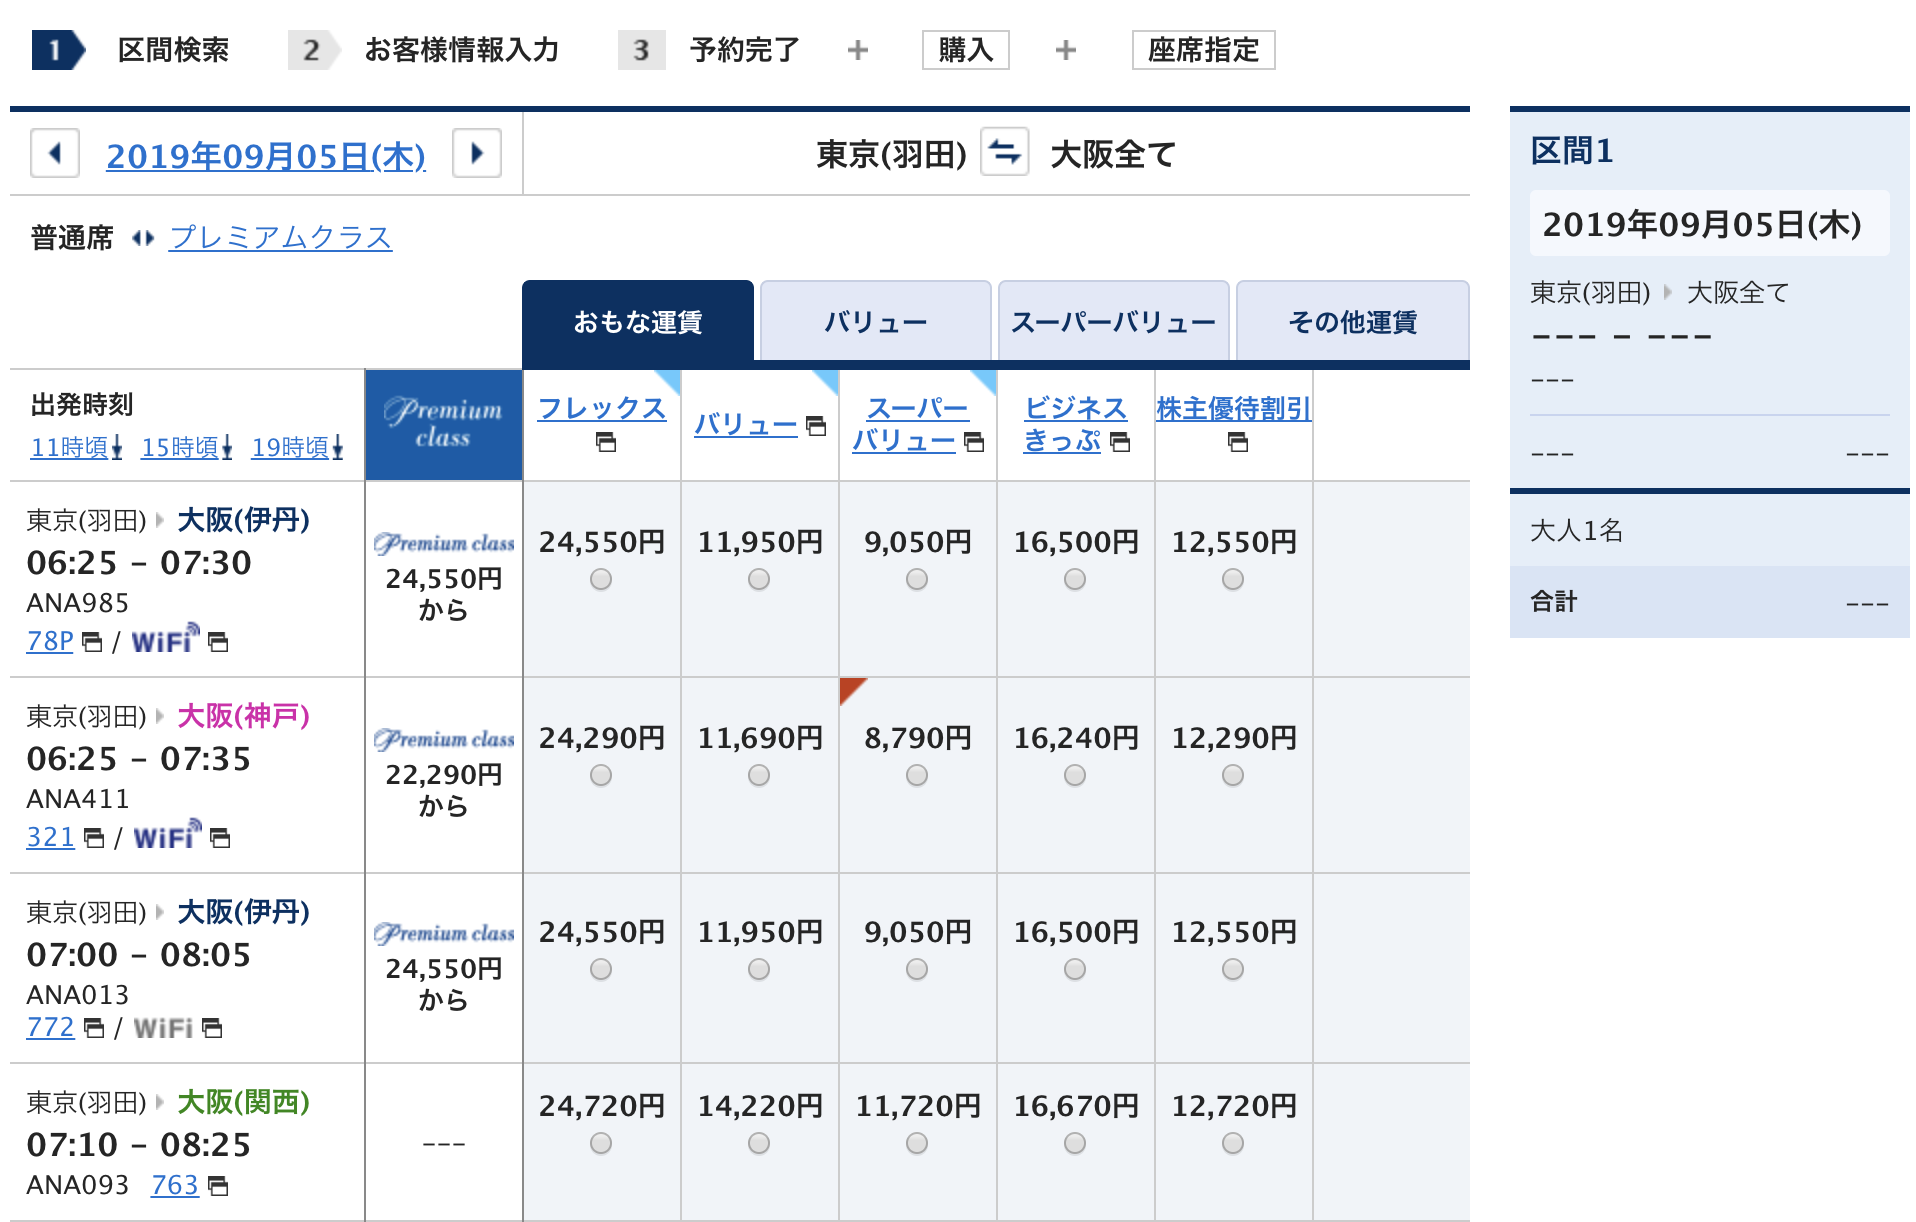1916x1222 pixels.
Task: Click WiFi logo for flight ANA985
Action: coord(165,639)
